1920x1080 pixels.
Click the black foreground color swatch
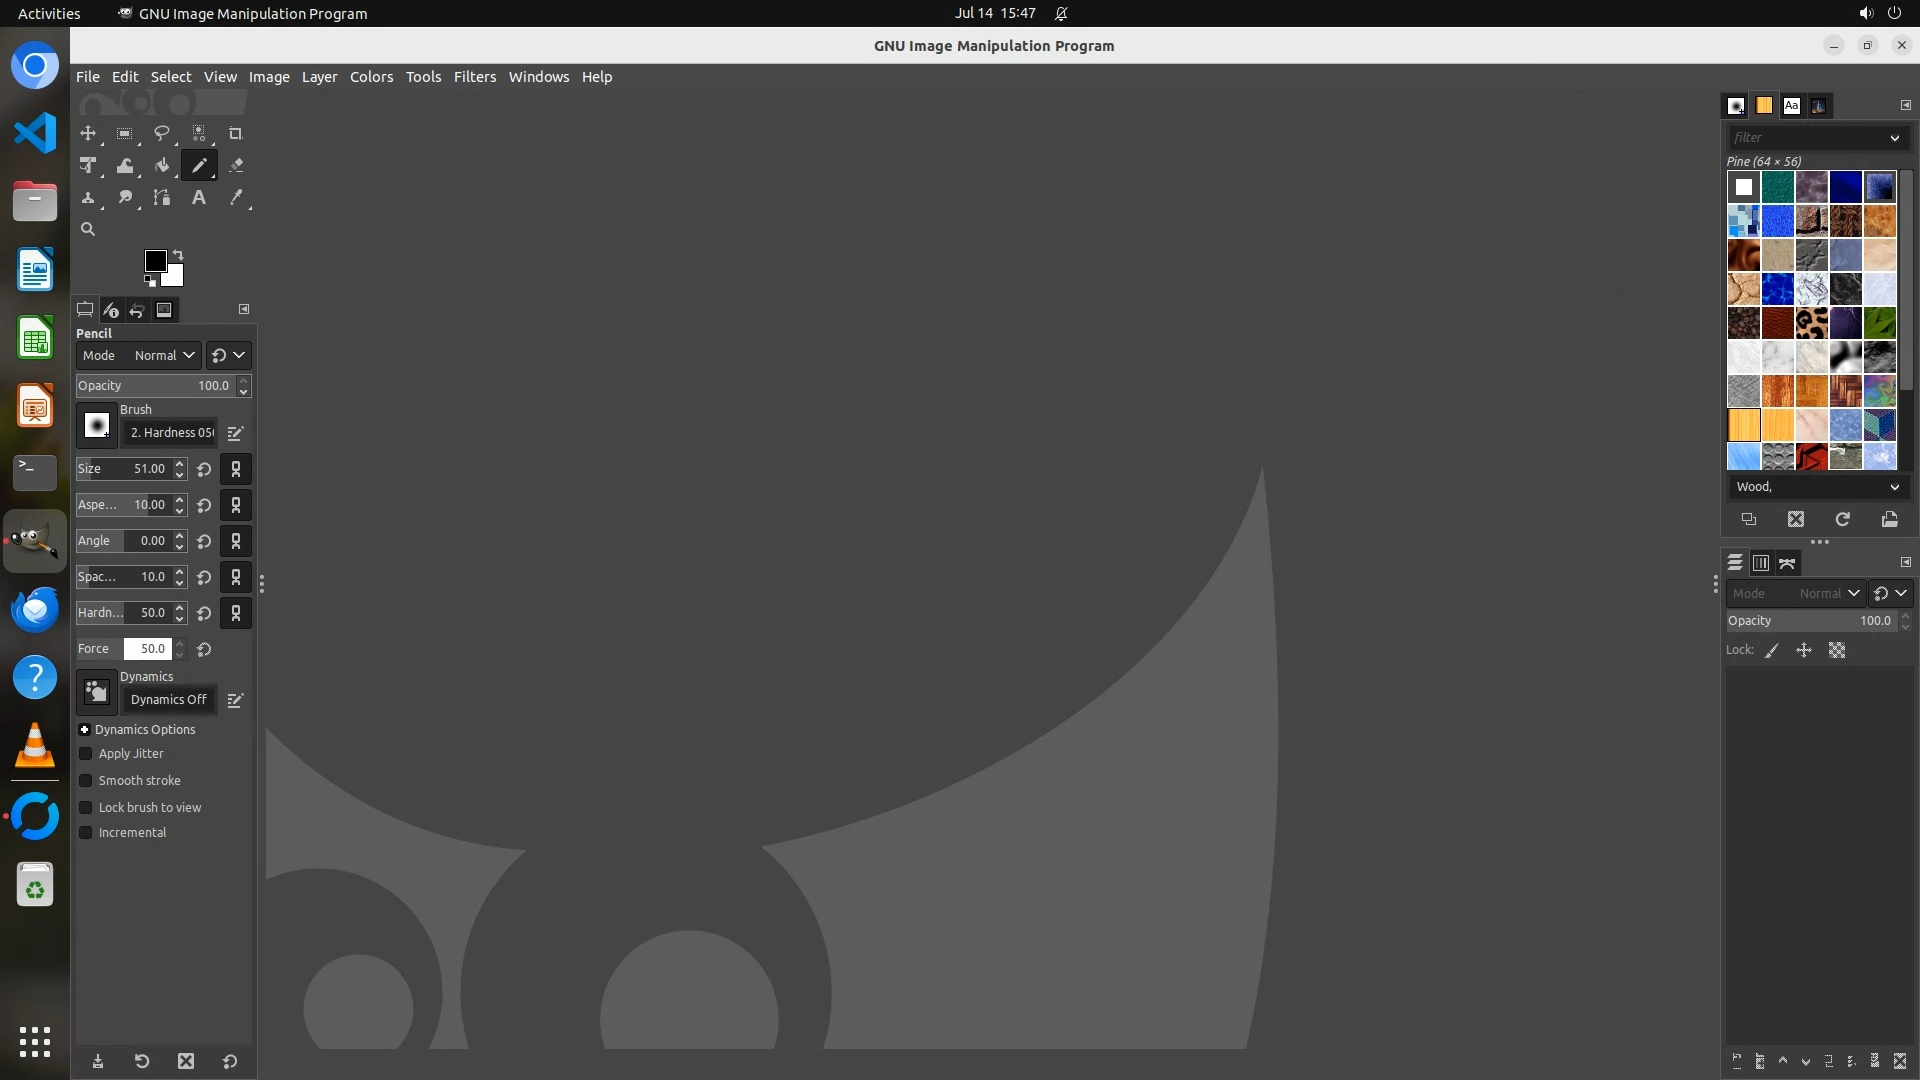click(x=154, y=260)
